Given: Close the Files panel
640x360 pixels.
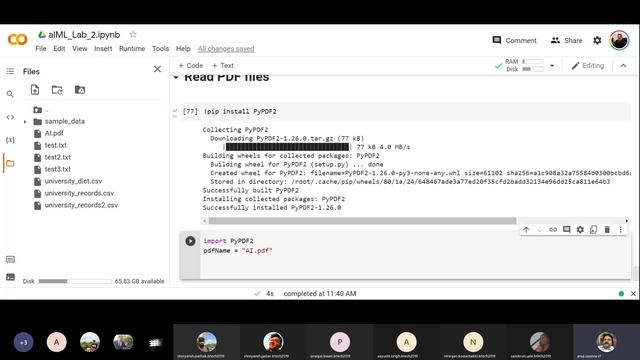Looking at the screenshot, I should tap(158, 69).
